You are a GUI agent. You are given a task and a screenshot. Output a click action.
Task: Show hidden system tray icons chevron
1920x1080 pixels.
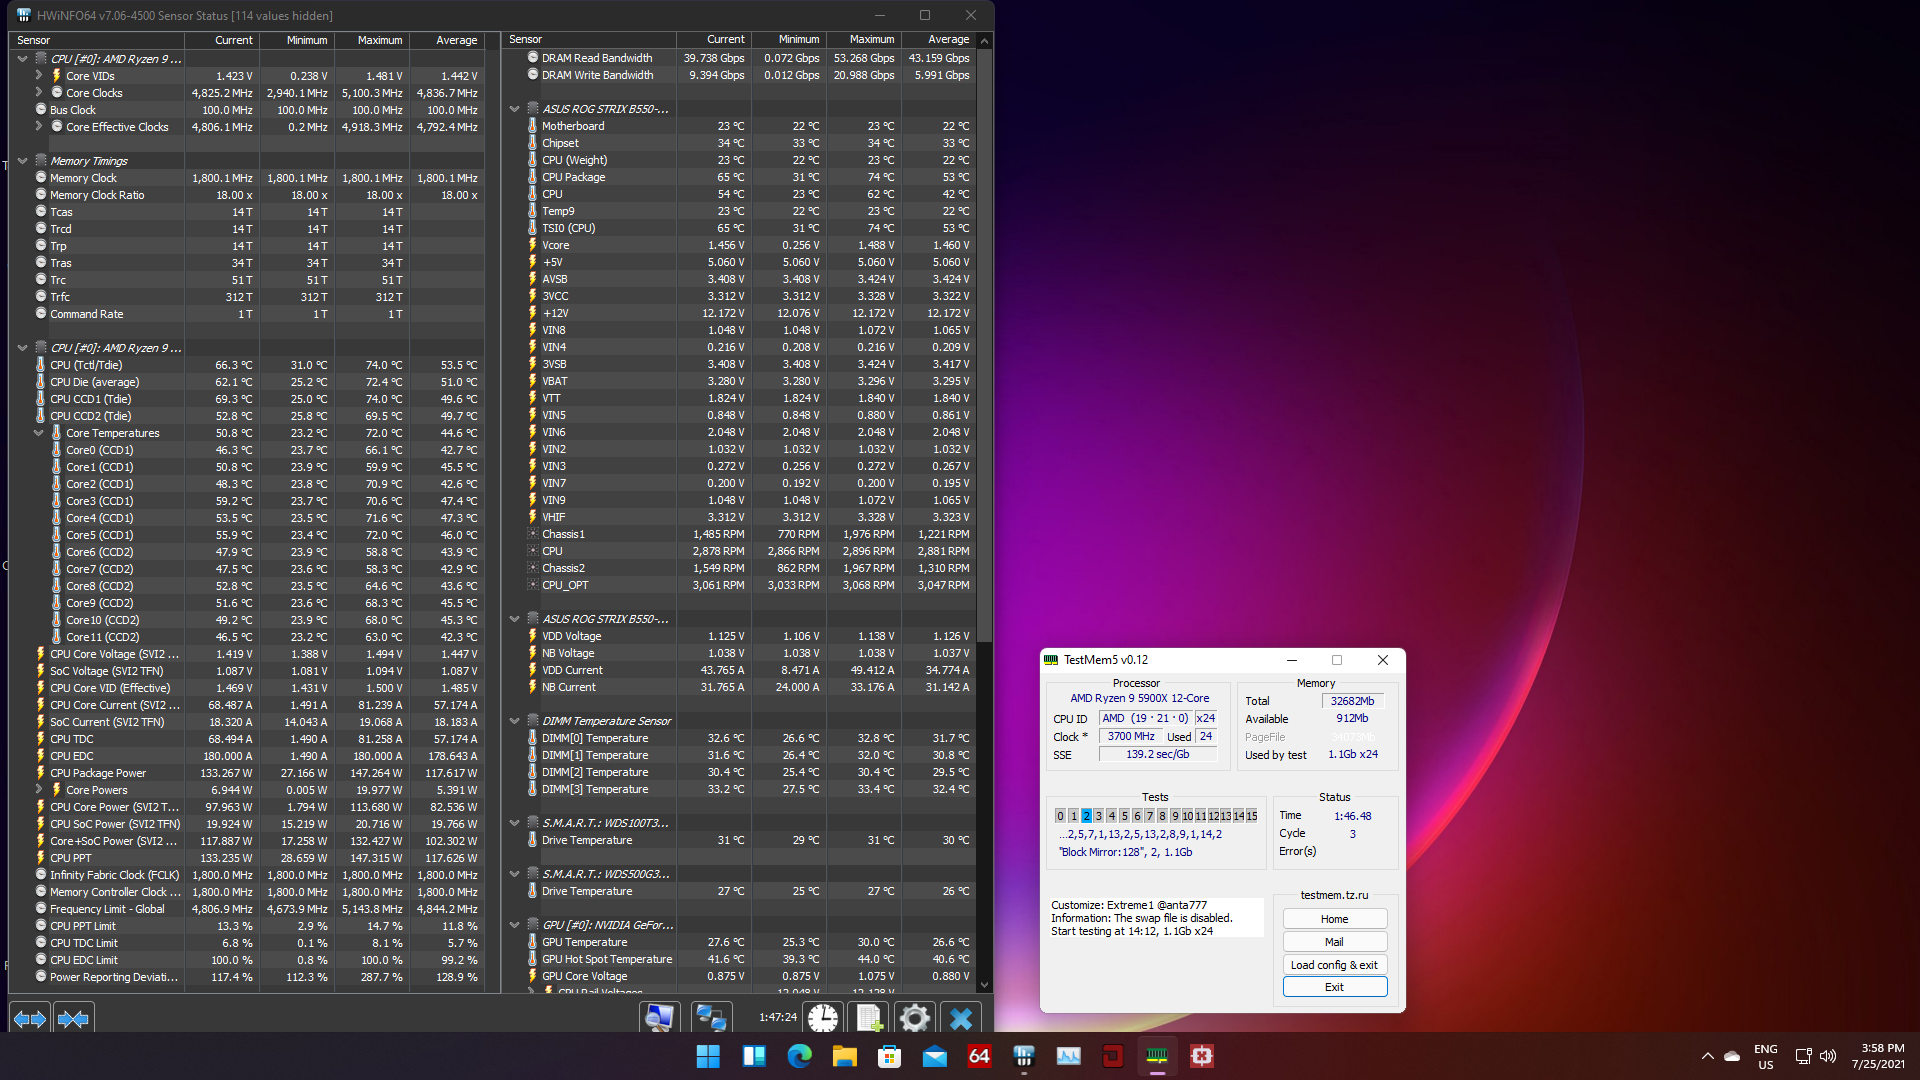tap(1707, 1056)
